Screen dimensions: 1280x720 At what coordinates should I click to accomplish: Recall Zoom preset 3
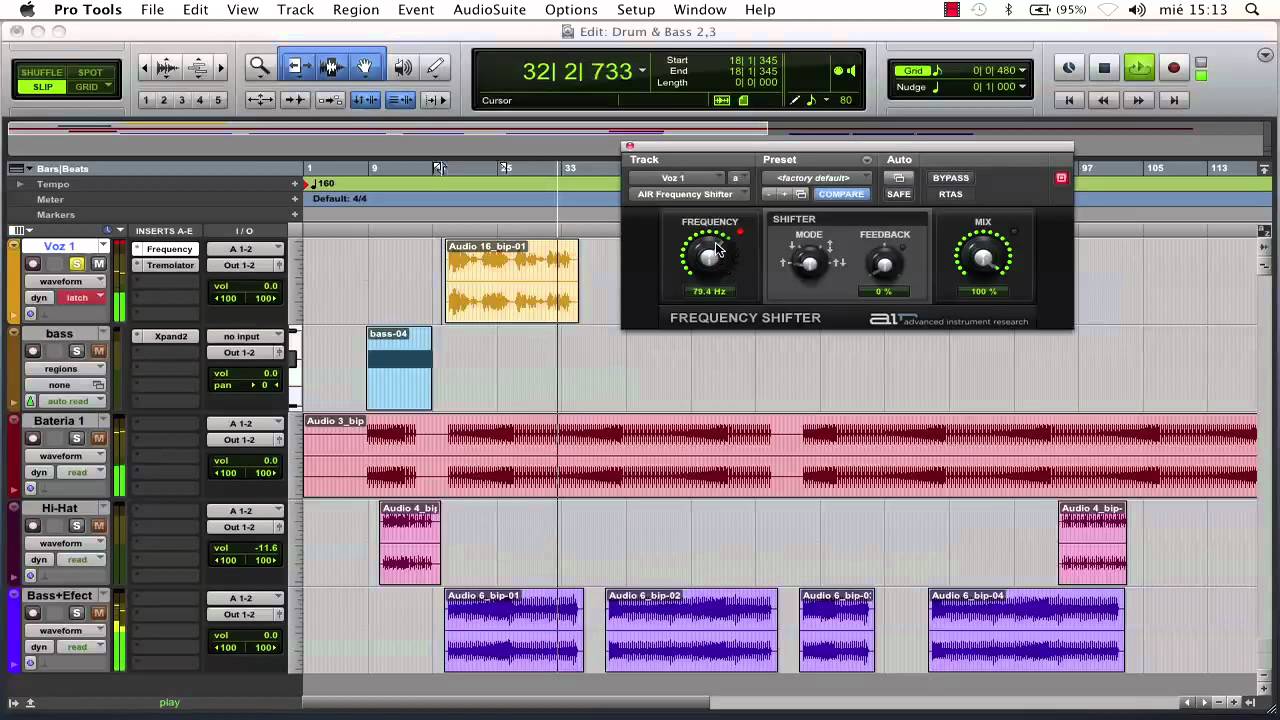click(x=181, y=100)
